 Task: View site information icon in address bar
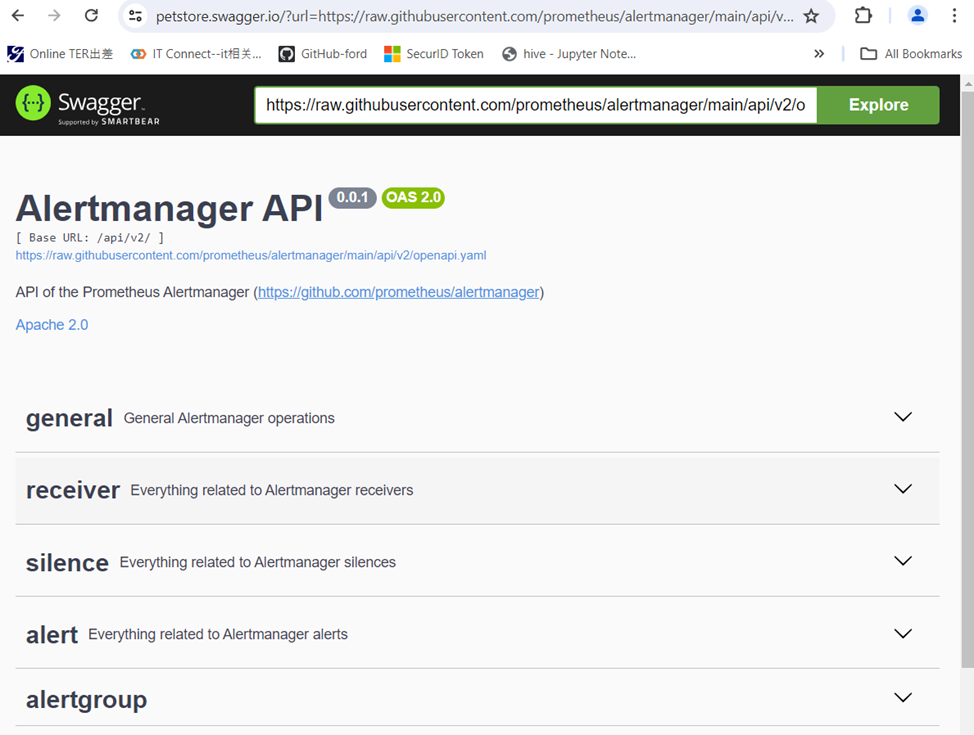point(136,16)
